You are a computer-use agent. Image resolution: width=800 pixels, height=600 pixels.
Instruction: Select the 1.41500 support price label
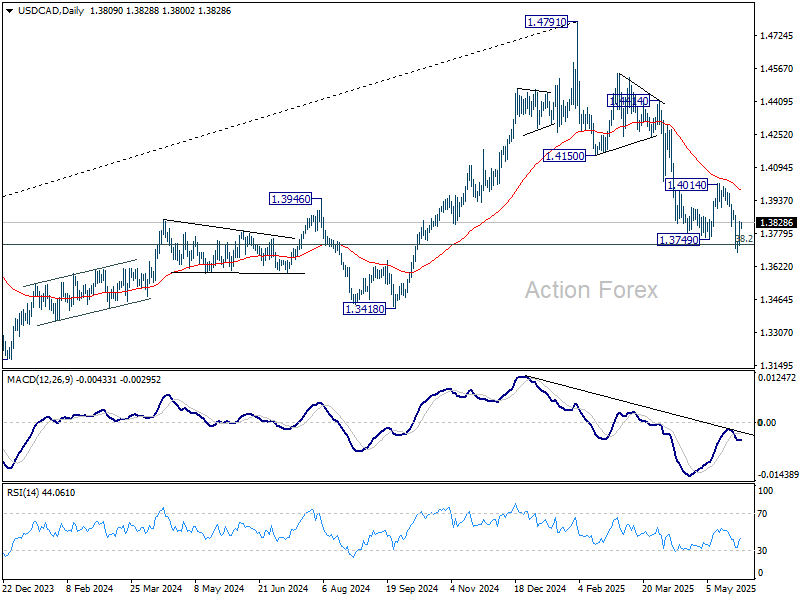point(565,156)
